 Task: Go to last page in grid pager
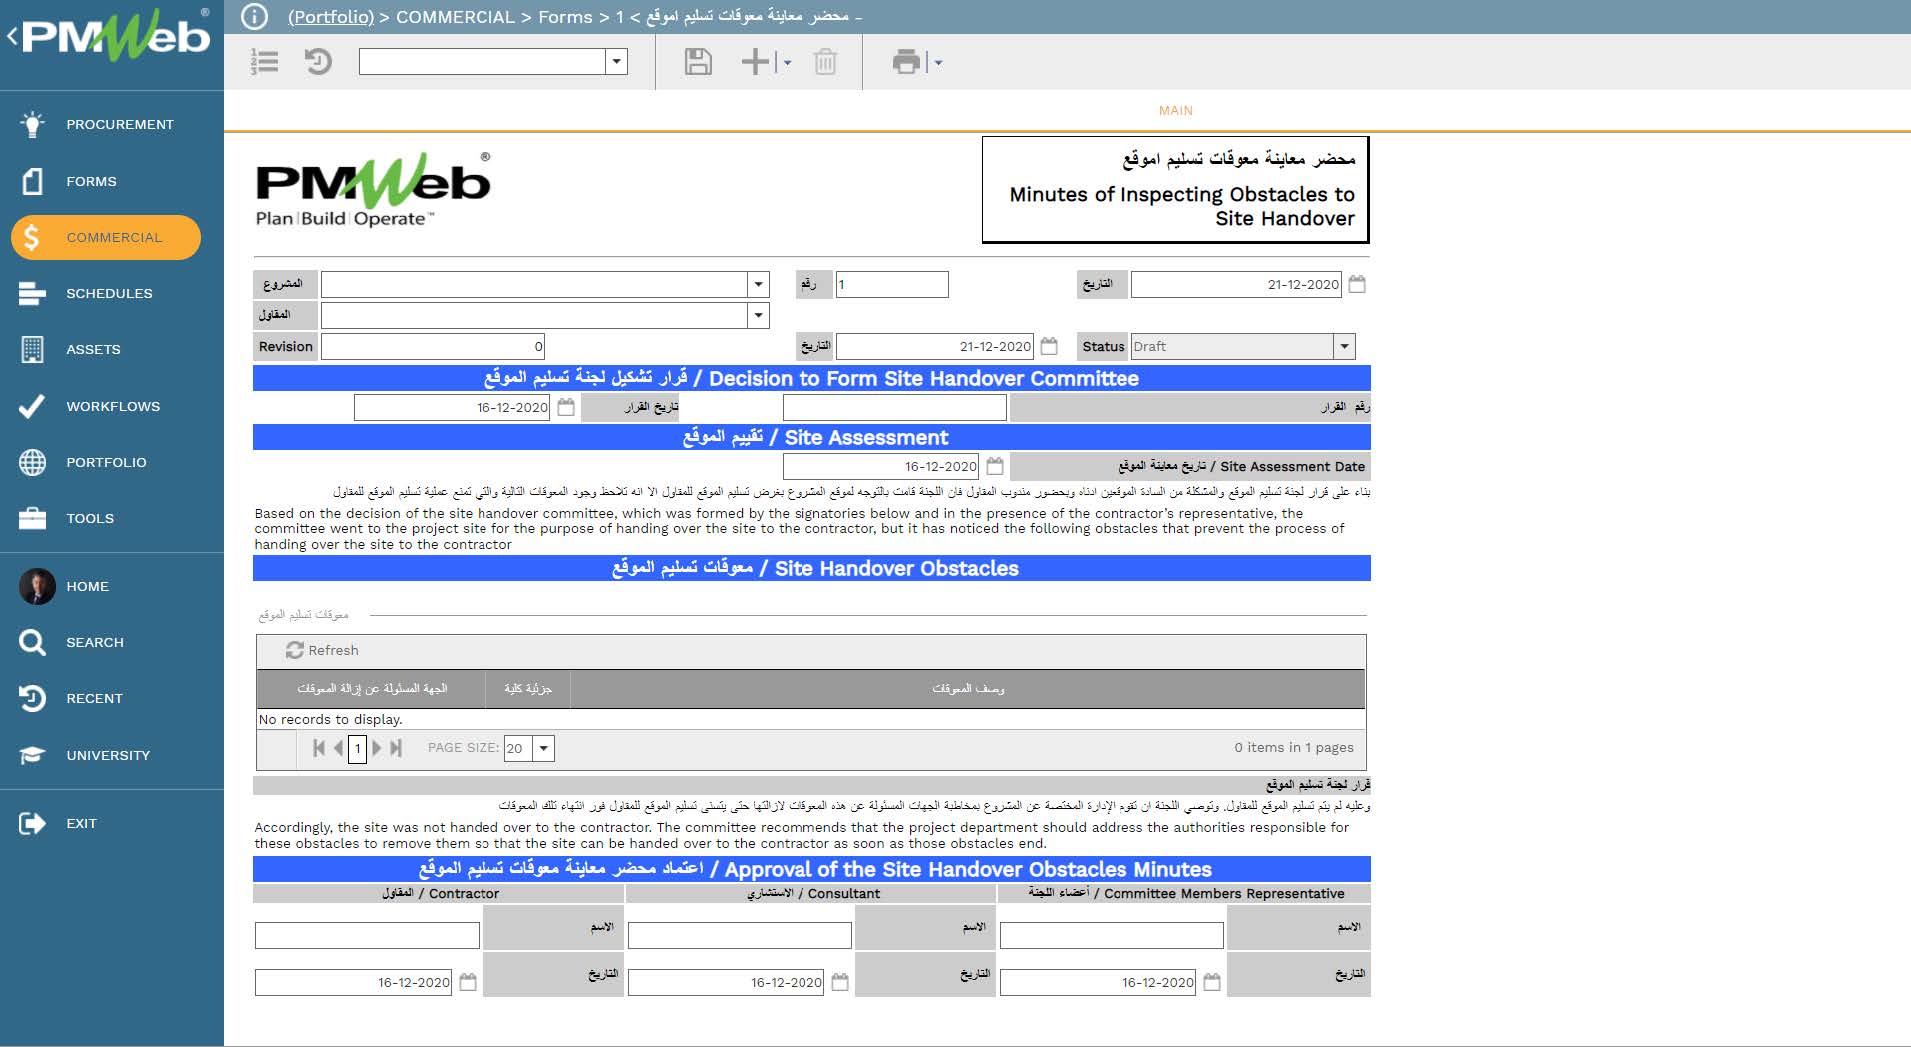[x=396, y=748]
